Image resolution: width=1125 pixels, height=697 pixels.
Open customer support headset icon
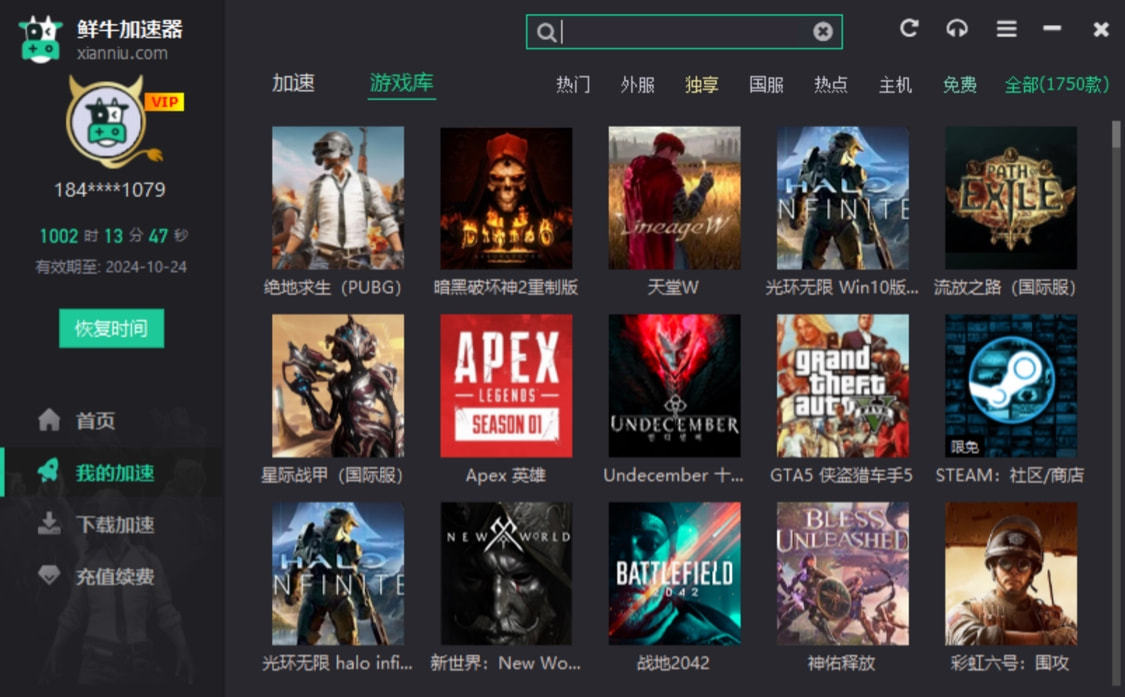(x=957, y=28)
